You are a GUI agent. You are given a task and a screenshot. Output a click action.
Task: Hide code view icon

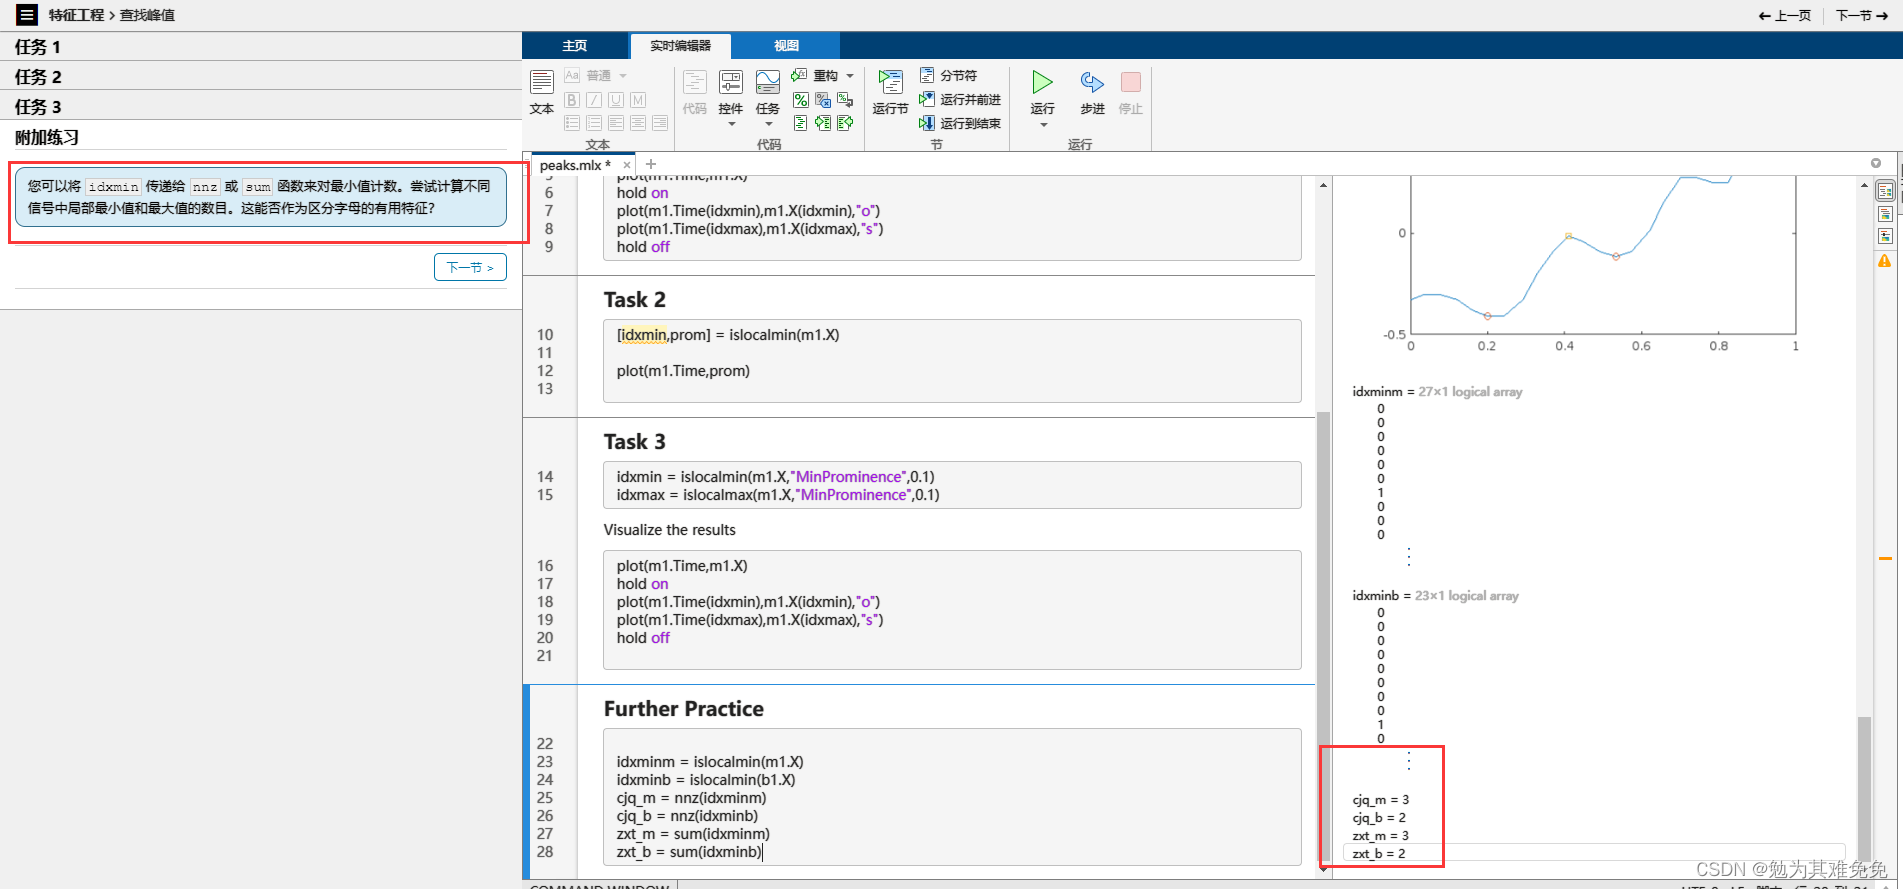pos(1885,236)
